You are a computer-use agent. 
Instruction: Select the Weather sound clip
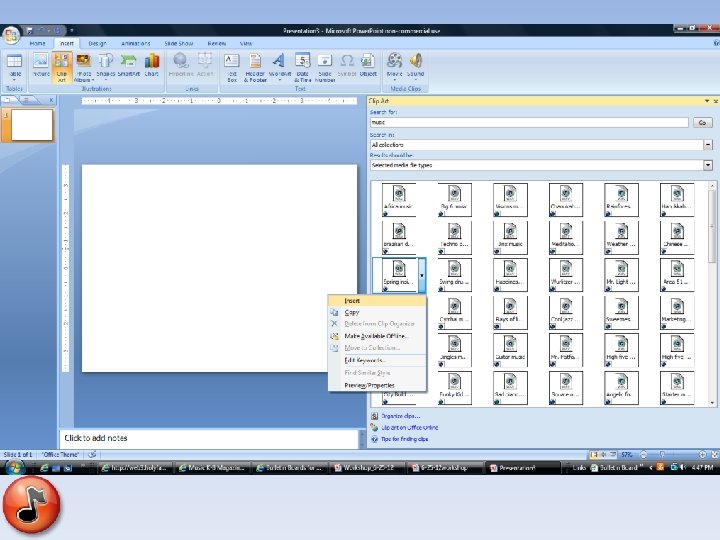point(621,237)
